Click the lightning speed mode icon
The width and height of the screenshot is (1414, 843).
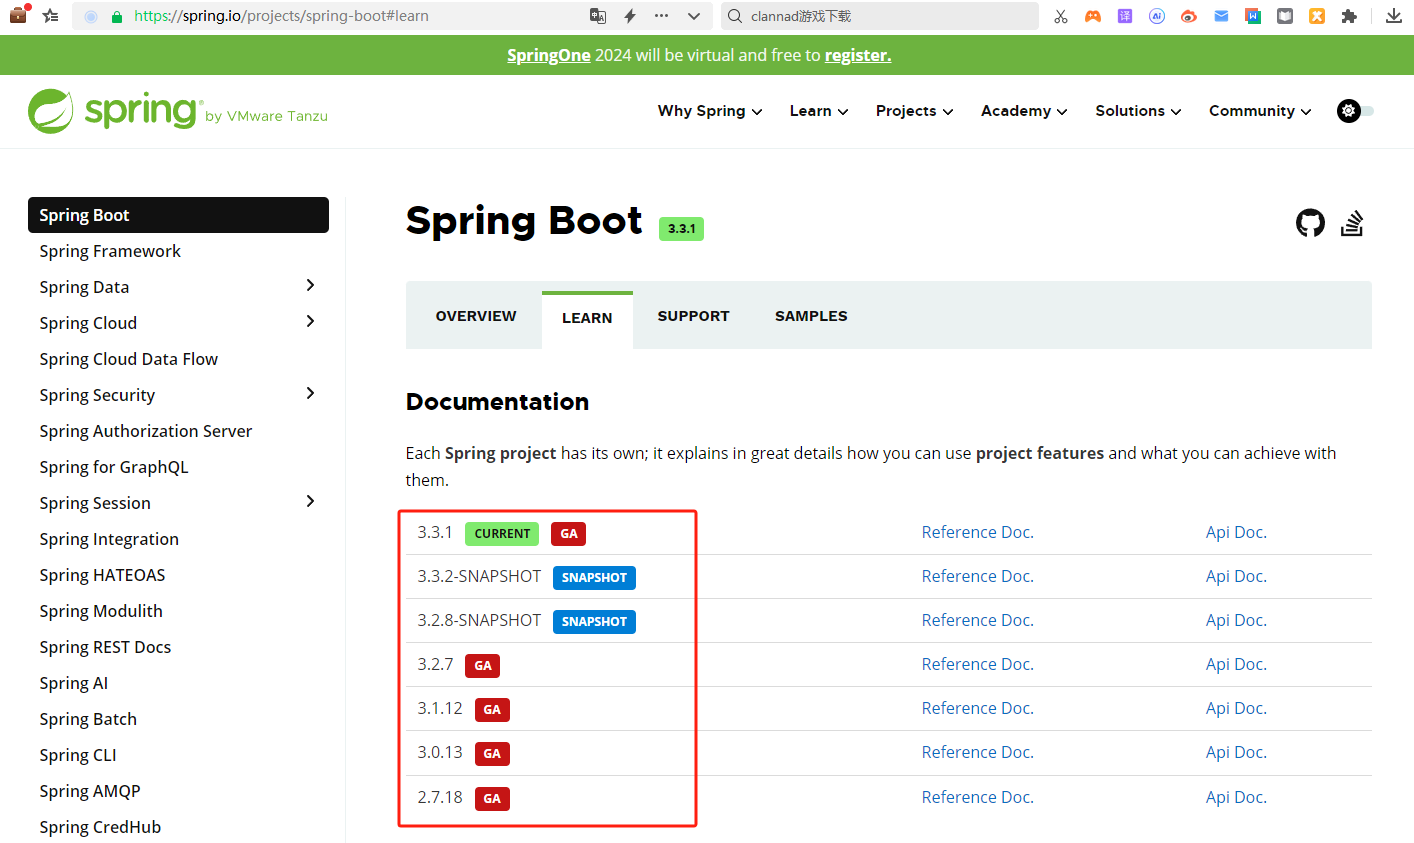click(x=630, y=16)
